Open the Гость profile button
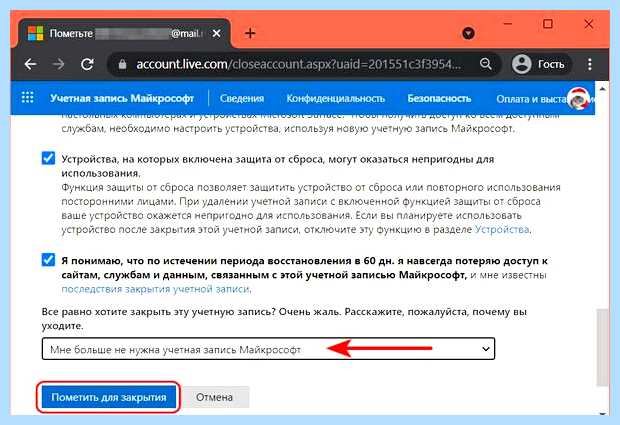Image resolution: width=620 pixels, height=425 pixels. [x=540, y=64]
